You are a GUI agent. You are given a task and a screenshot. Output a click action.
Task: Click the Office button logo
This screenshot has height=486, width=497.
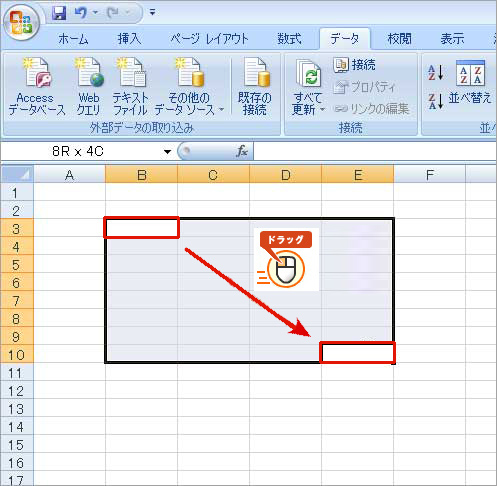[21, 23]
